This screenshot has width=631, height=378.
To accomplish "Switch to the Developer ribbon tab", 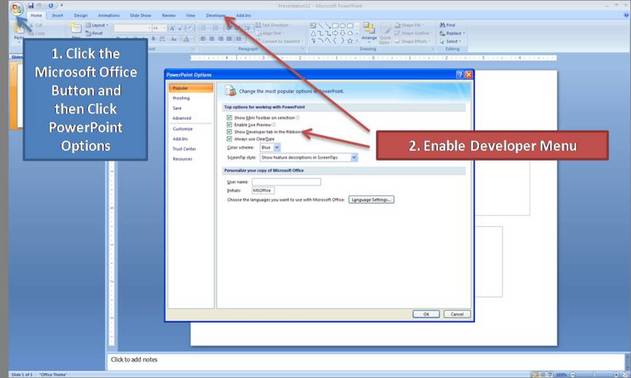I will [x=216, y=15].
